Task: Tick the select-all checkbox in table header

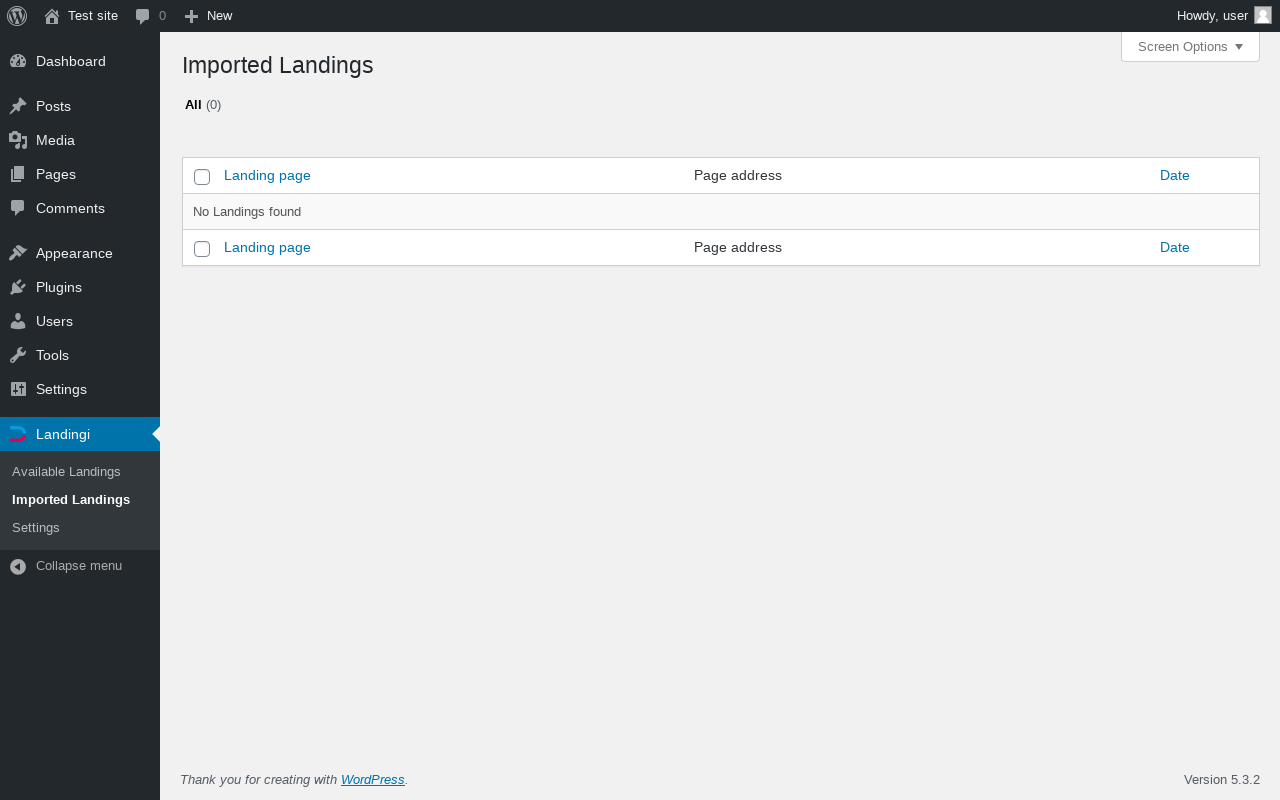Action: pos(202,177)
